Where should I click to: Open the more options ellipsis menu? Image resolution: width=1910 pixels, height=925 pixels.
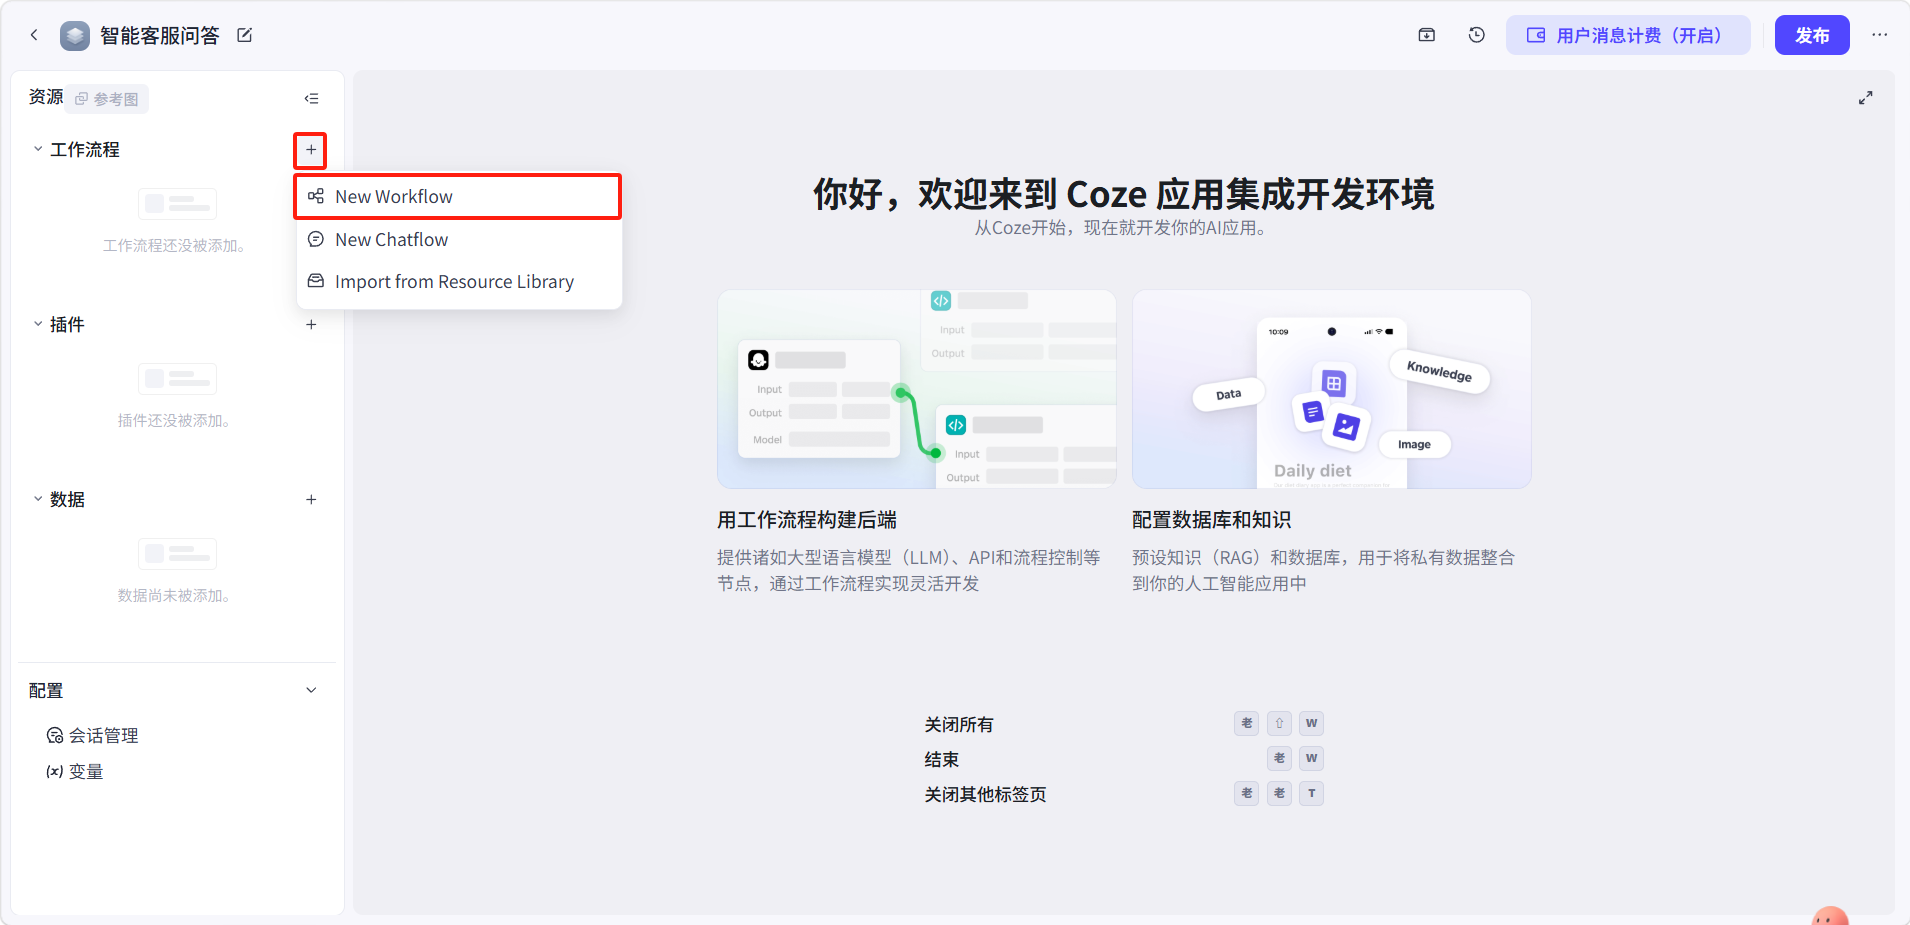1880,35
